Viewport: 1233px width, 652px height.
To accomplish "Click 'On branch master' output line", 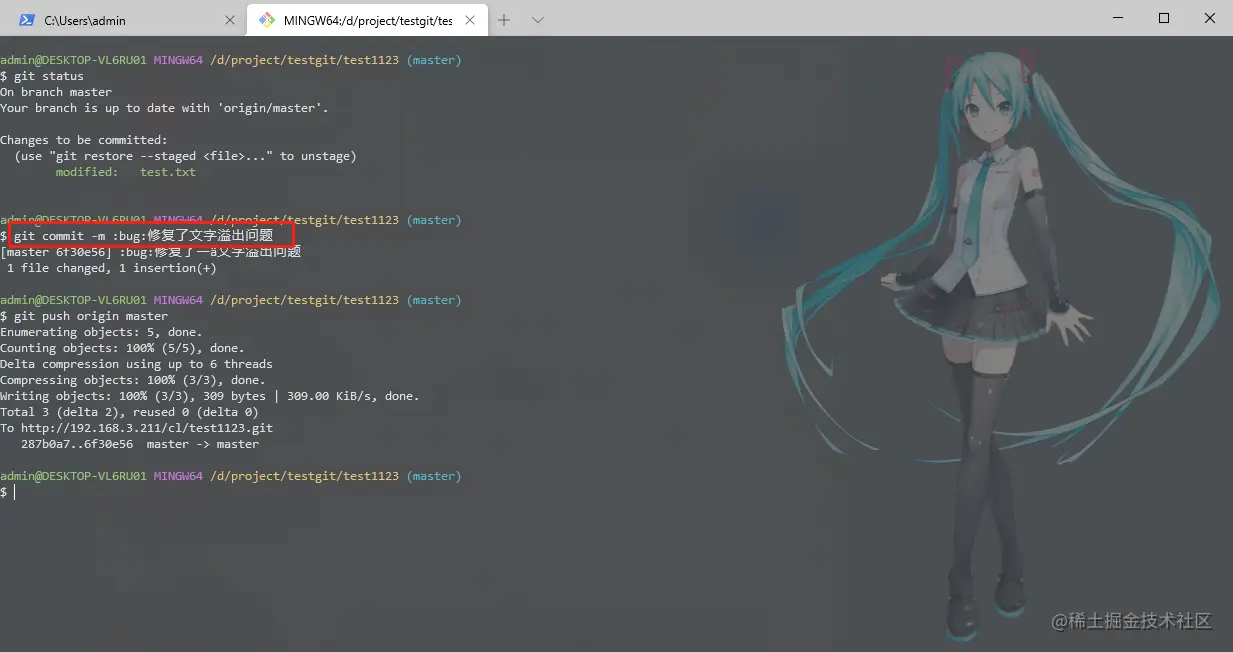I will coord(56,92).
